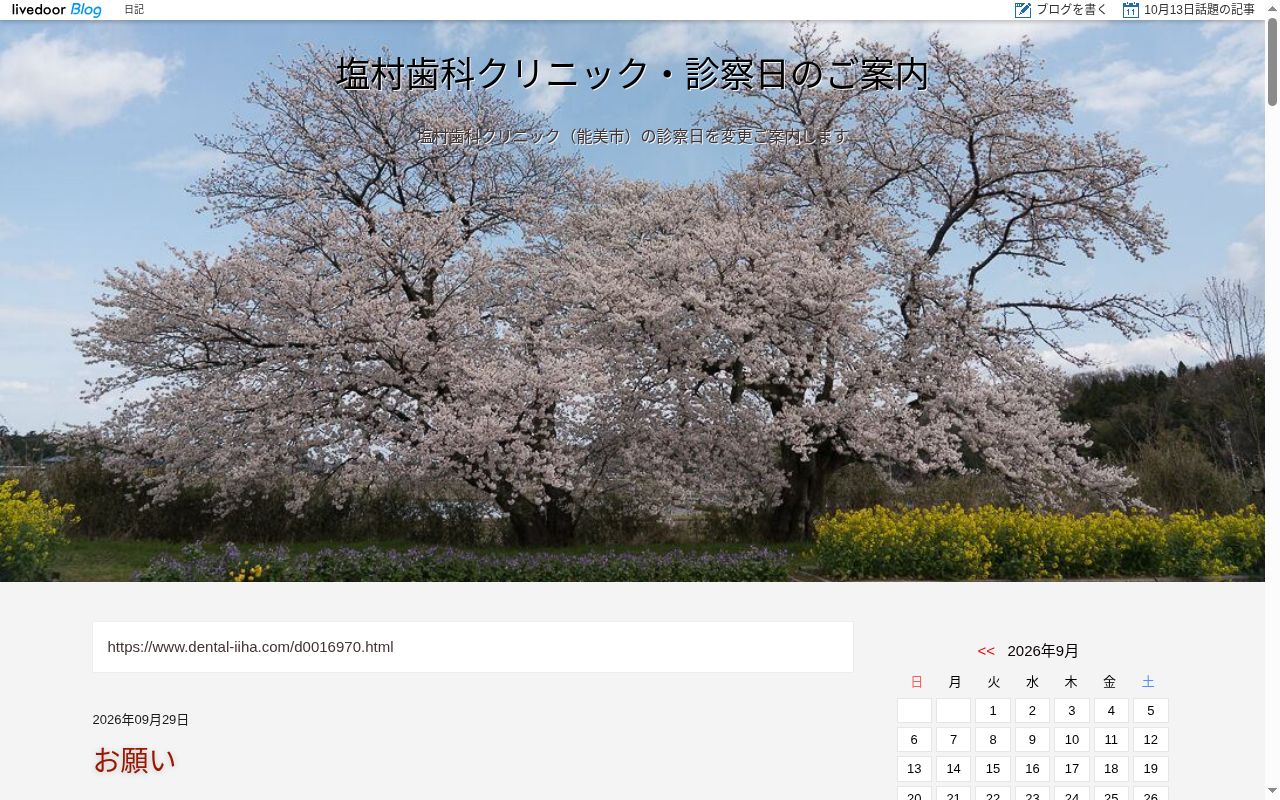Screen dimensions: 1280x800
Task: Click the 金 weekday header
Action: (1109, 682)
